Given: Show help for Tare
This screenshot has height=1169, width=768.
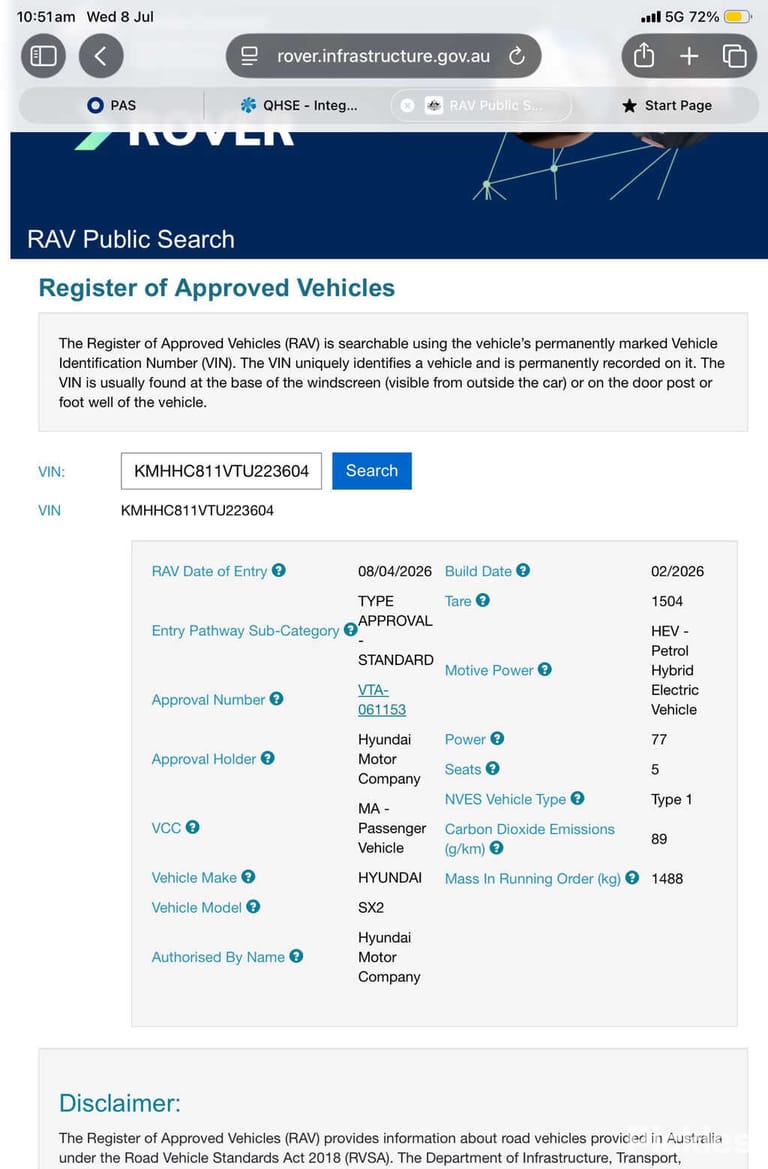Looking at the screenshot, I should click(x=483, y=600).
